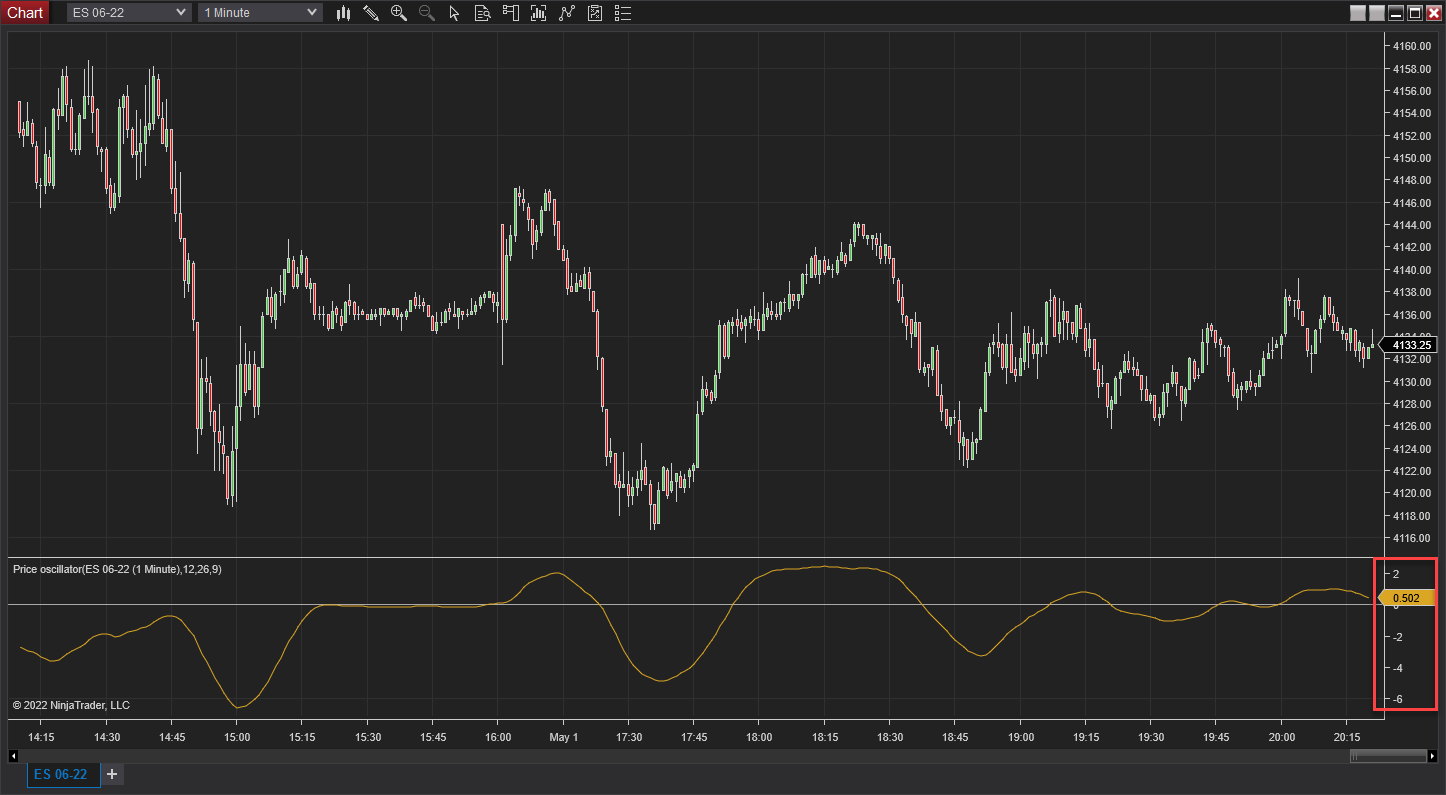Expand the instrument selector chevron
The height and width of the screenshot is (795, 1446).
(180, 12)
